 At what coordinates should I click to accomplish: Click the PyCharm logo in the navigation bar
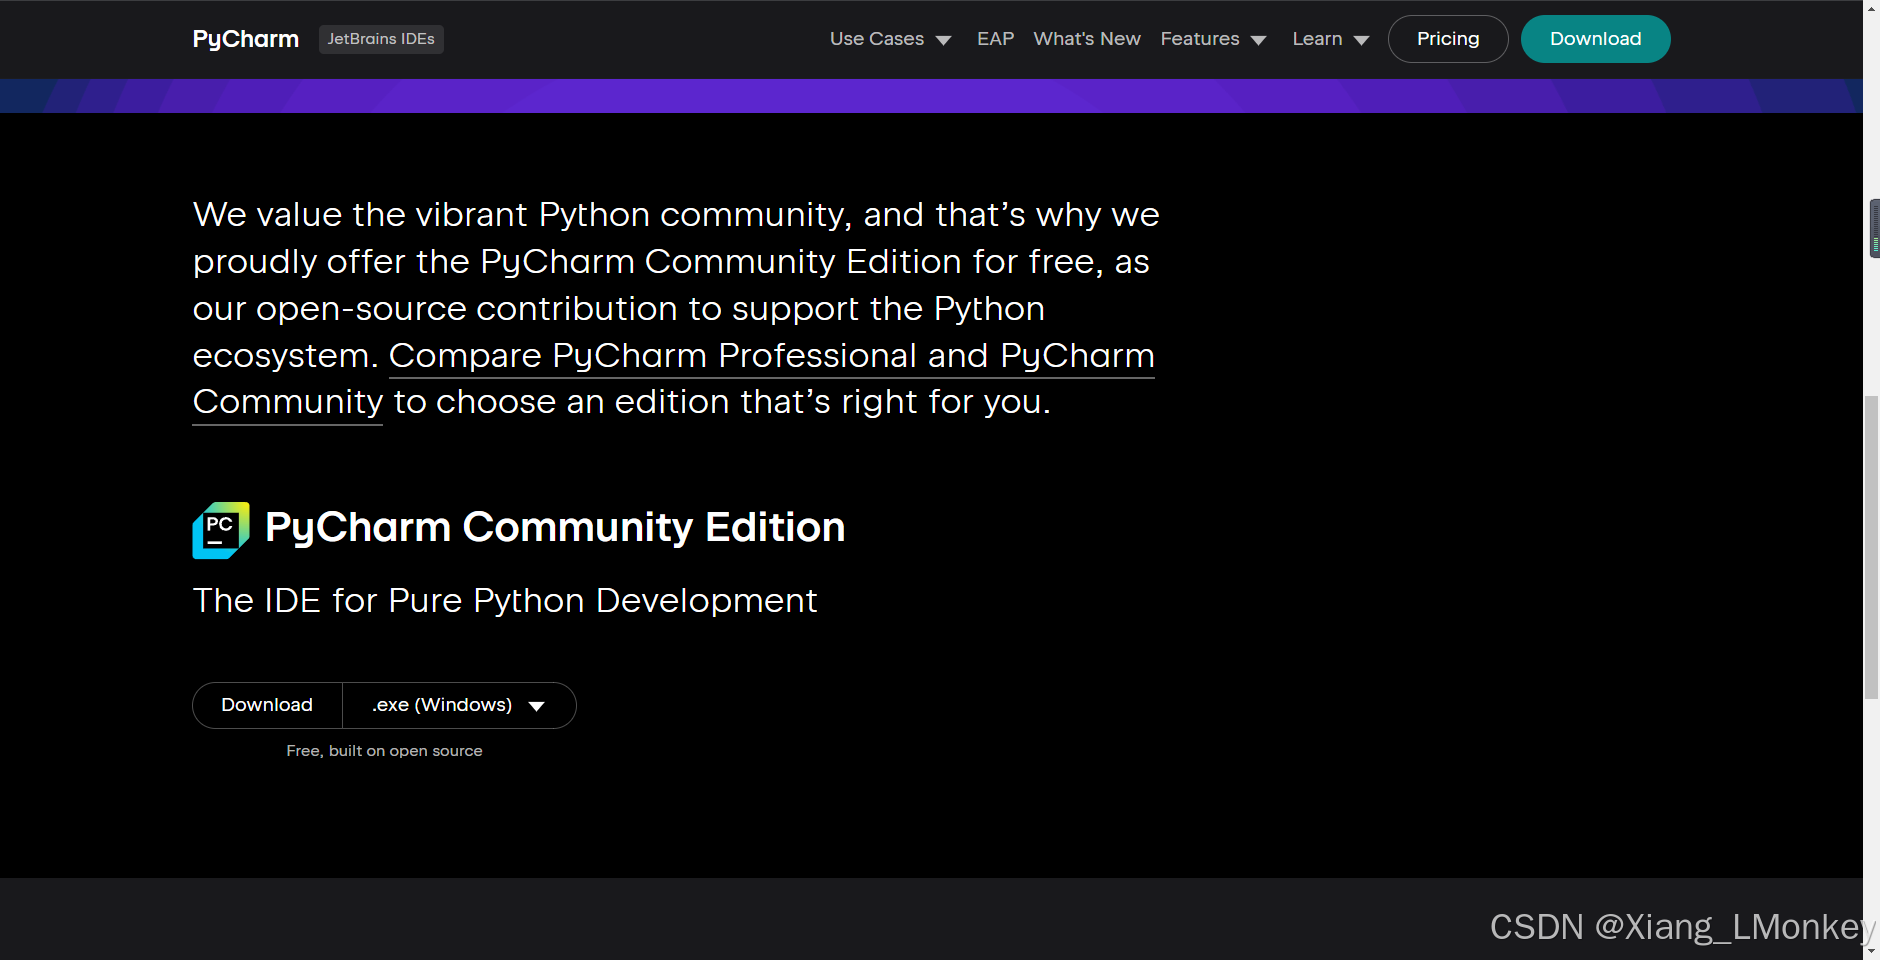click(245, 38)
